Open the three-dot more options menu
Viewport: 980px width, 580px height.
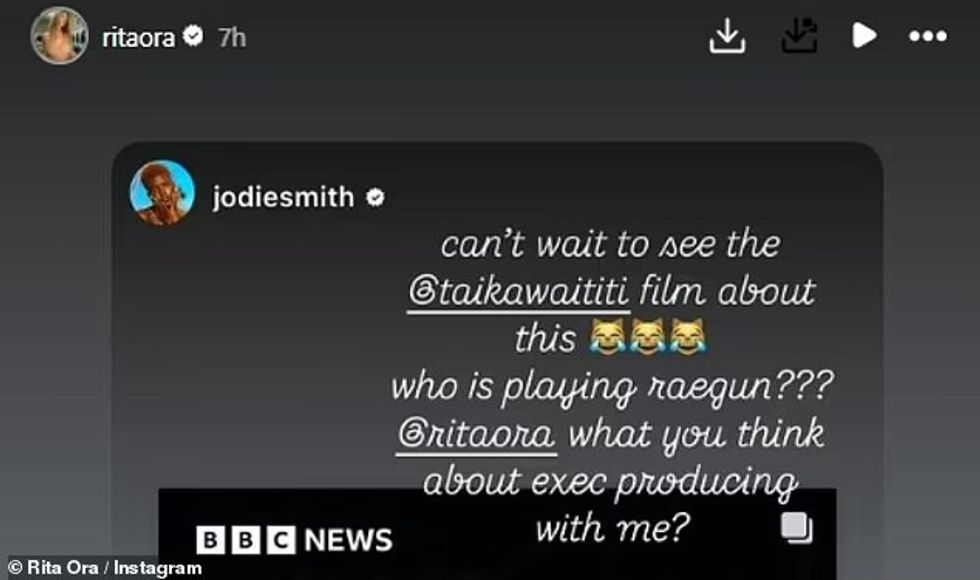tap(928, 36)
